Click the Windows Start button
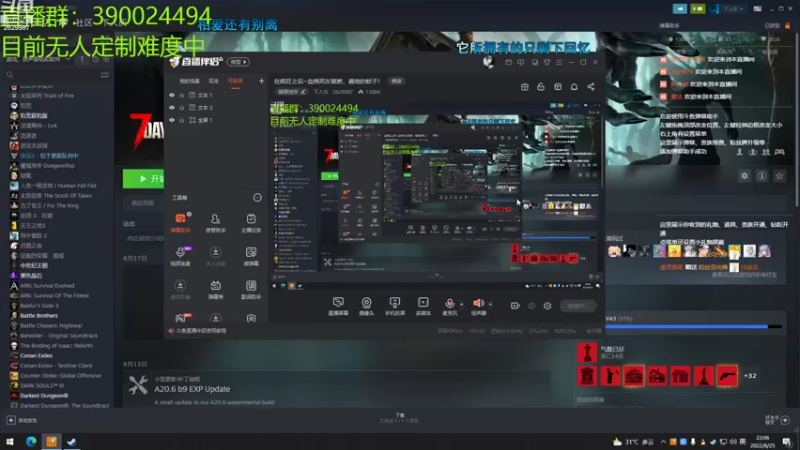 click(x=10, y=441)
